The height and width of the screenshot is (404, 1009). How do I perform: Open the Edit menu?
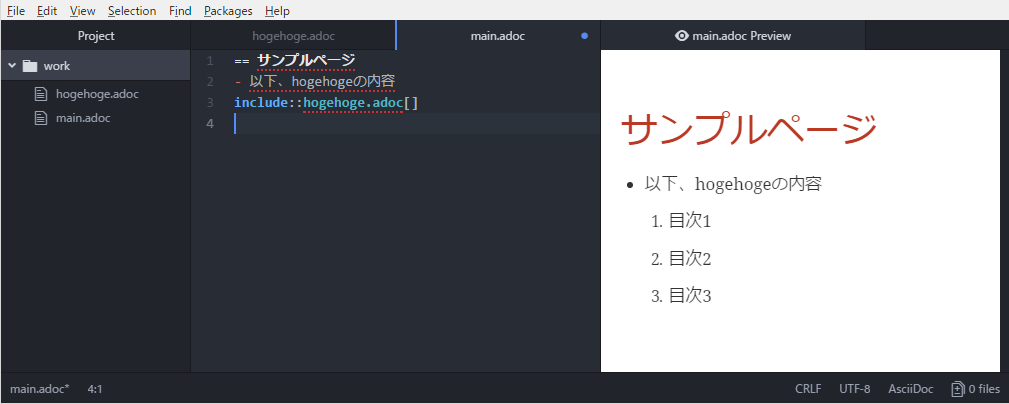click(x=47, y=11)
